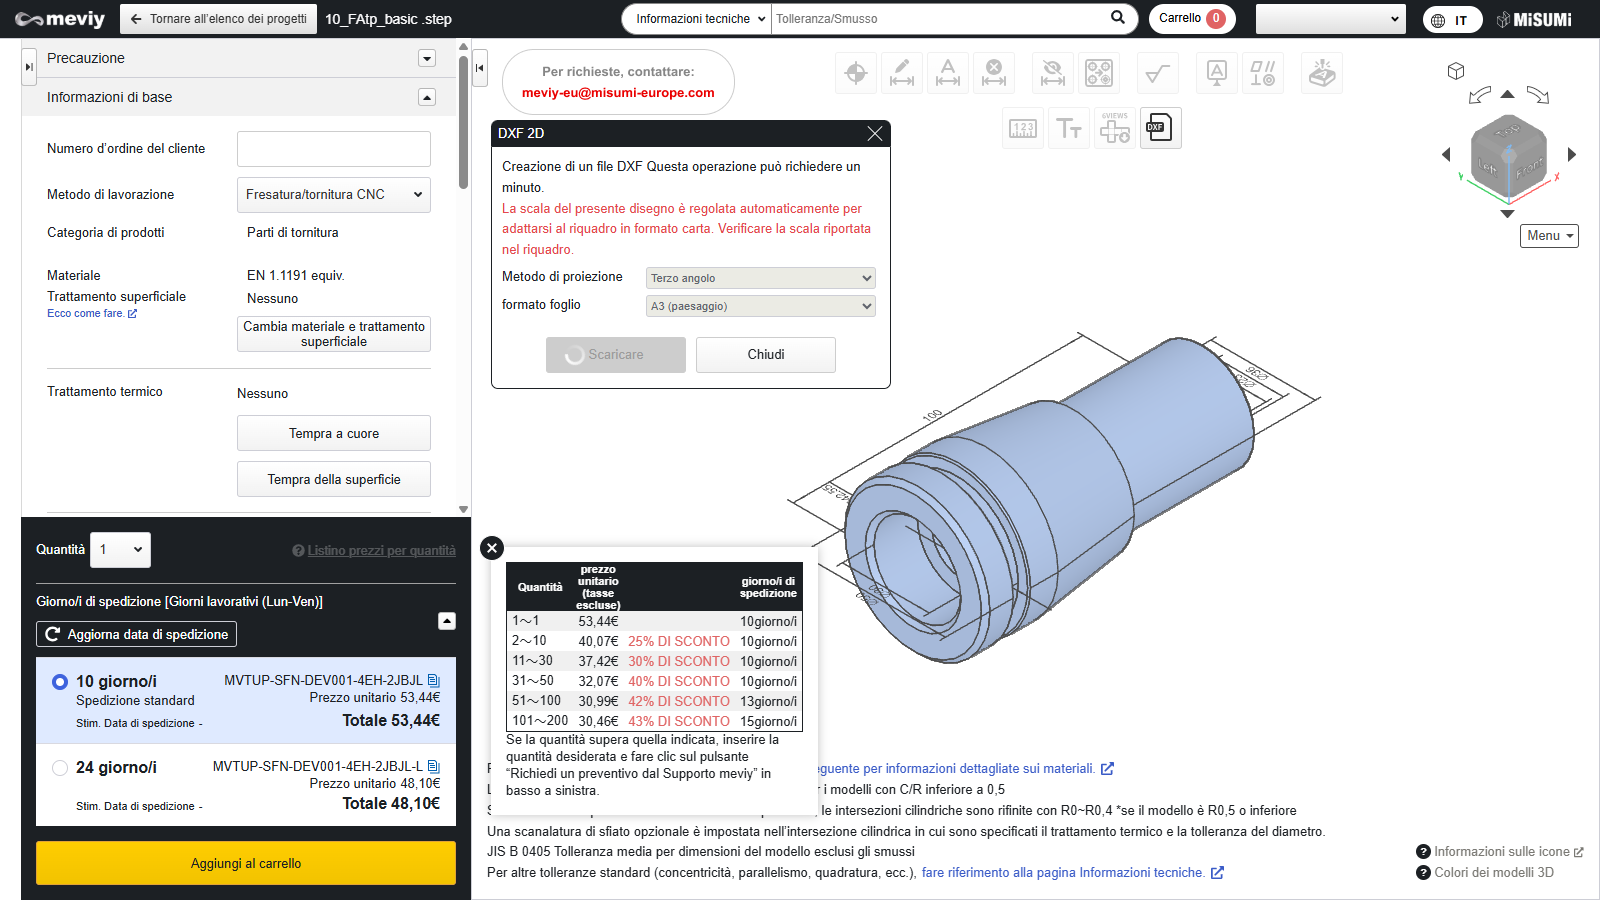Select the 10 giorno/i shipping option
Screen dimensions: 1600x900
tap(60, 682)
